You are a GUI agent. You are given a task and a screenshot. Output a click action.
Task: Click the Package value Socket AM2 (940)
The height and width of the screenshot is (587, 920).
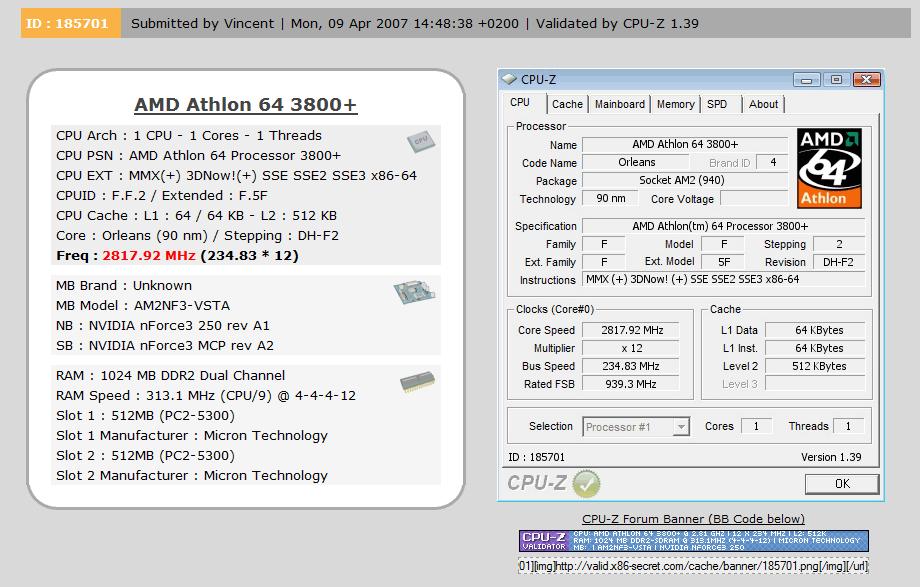685,180
